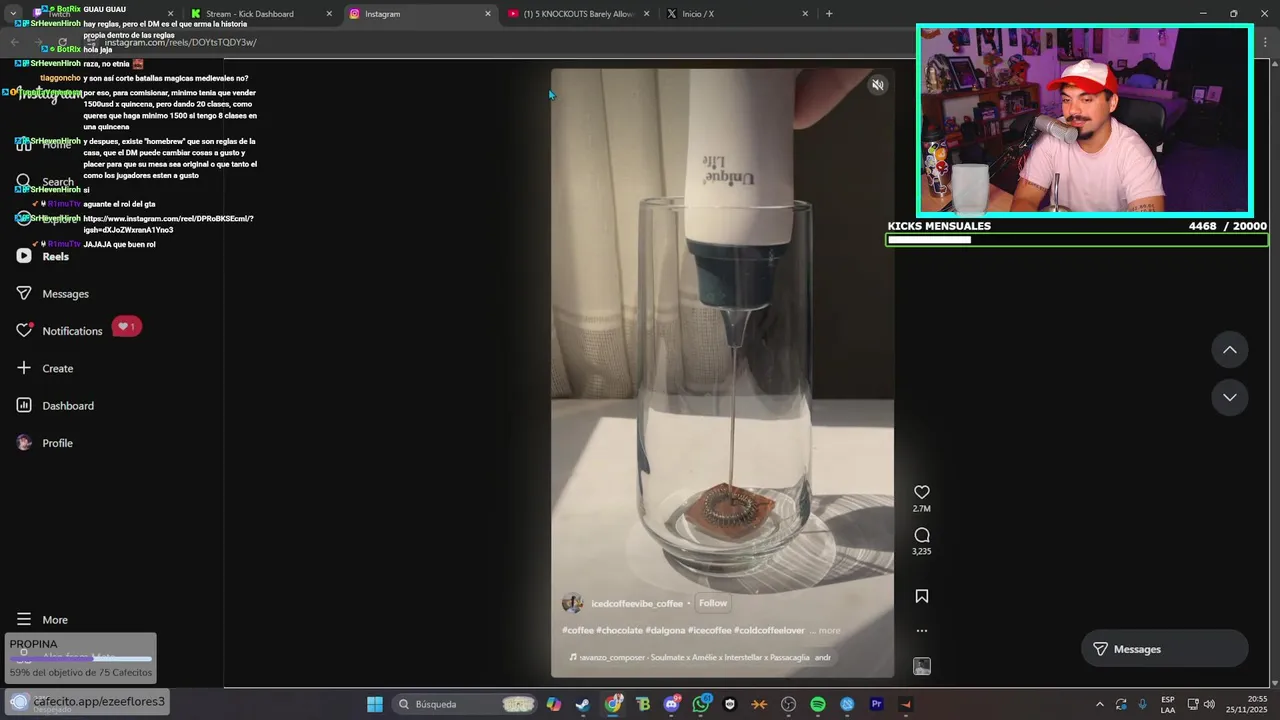Screen dimensions: 1280x720
Task: Click the red notification count badge
Action: [126, 327]
